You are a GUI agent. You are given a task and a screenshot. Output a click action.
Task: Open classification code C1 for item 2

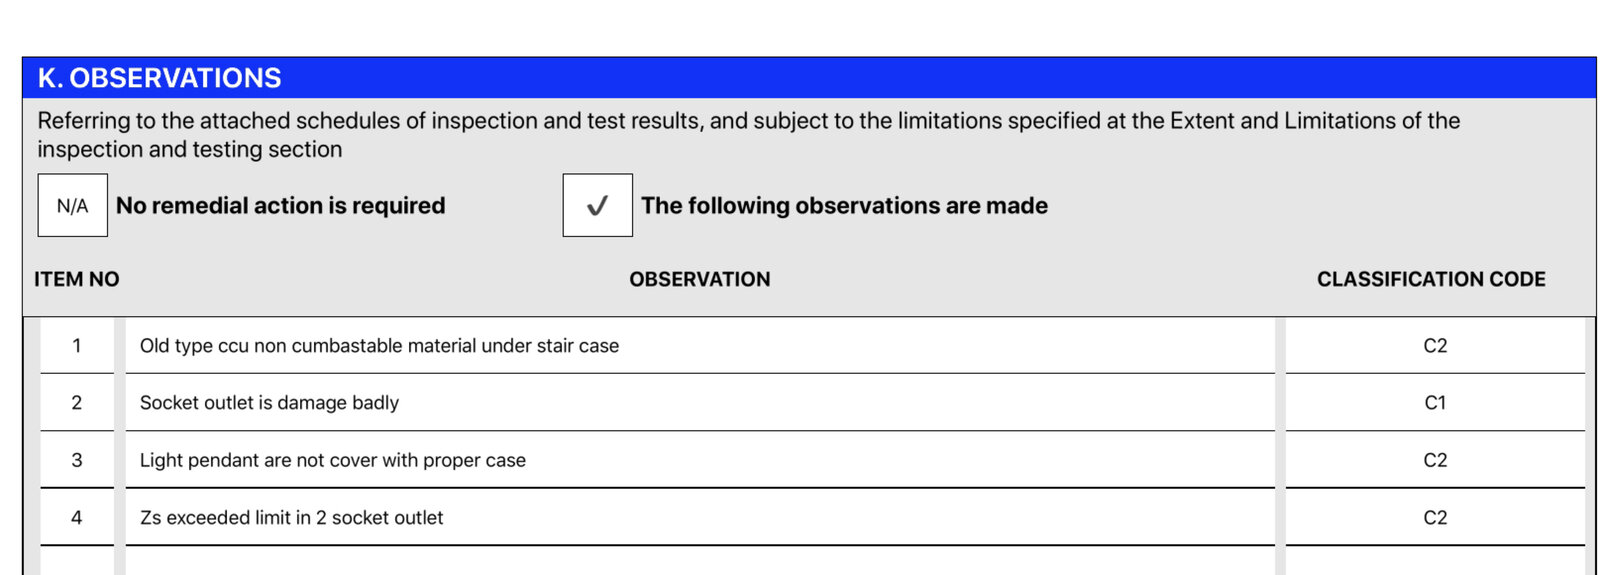click(x=1435, y=403)
